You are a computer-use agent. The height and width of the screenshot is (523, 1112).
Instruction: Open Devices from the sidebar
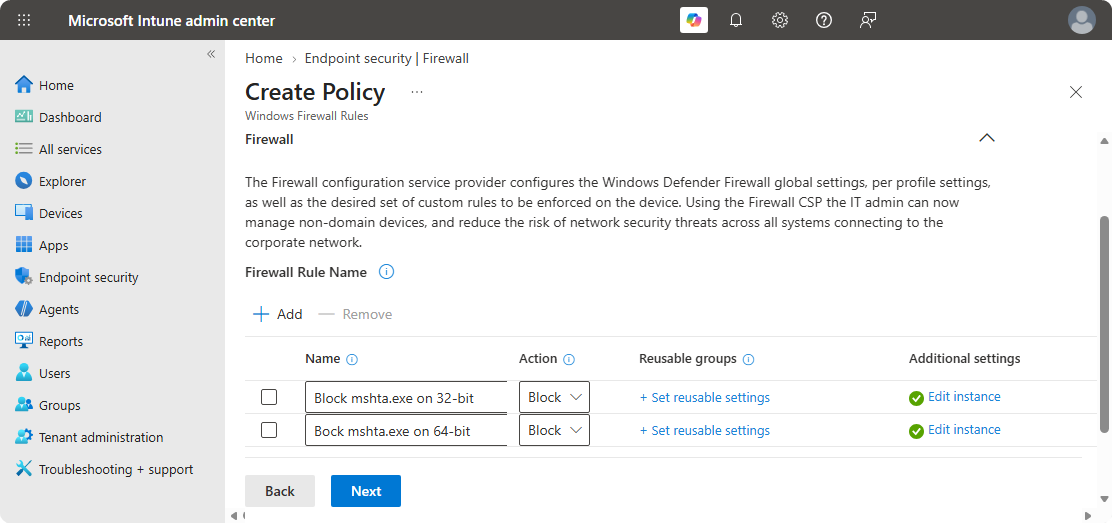[60, 213]
